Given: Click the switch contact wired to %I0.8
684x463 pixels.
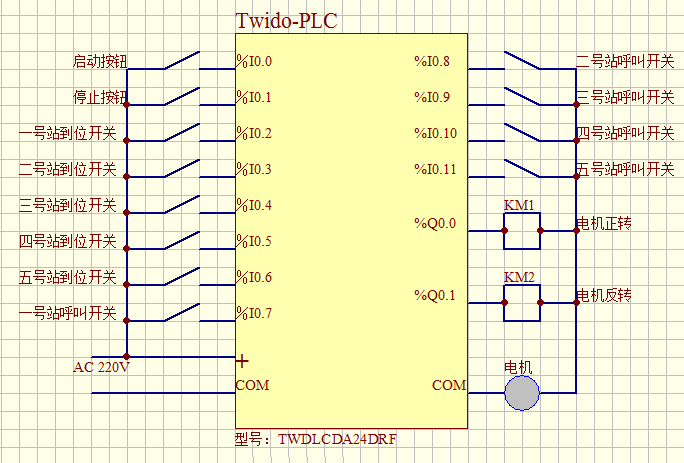Looking at the screenshot, I should [522, 62].
